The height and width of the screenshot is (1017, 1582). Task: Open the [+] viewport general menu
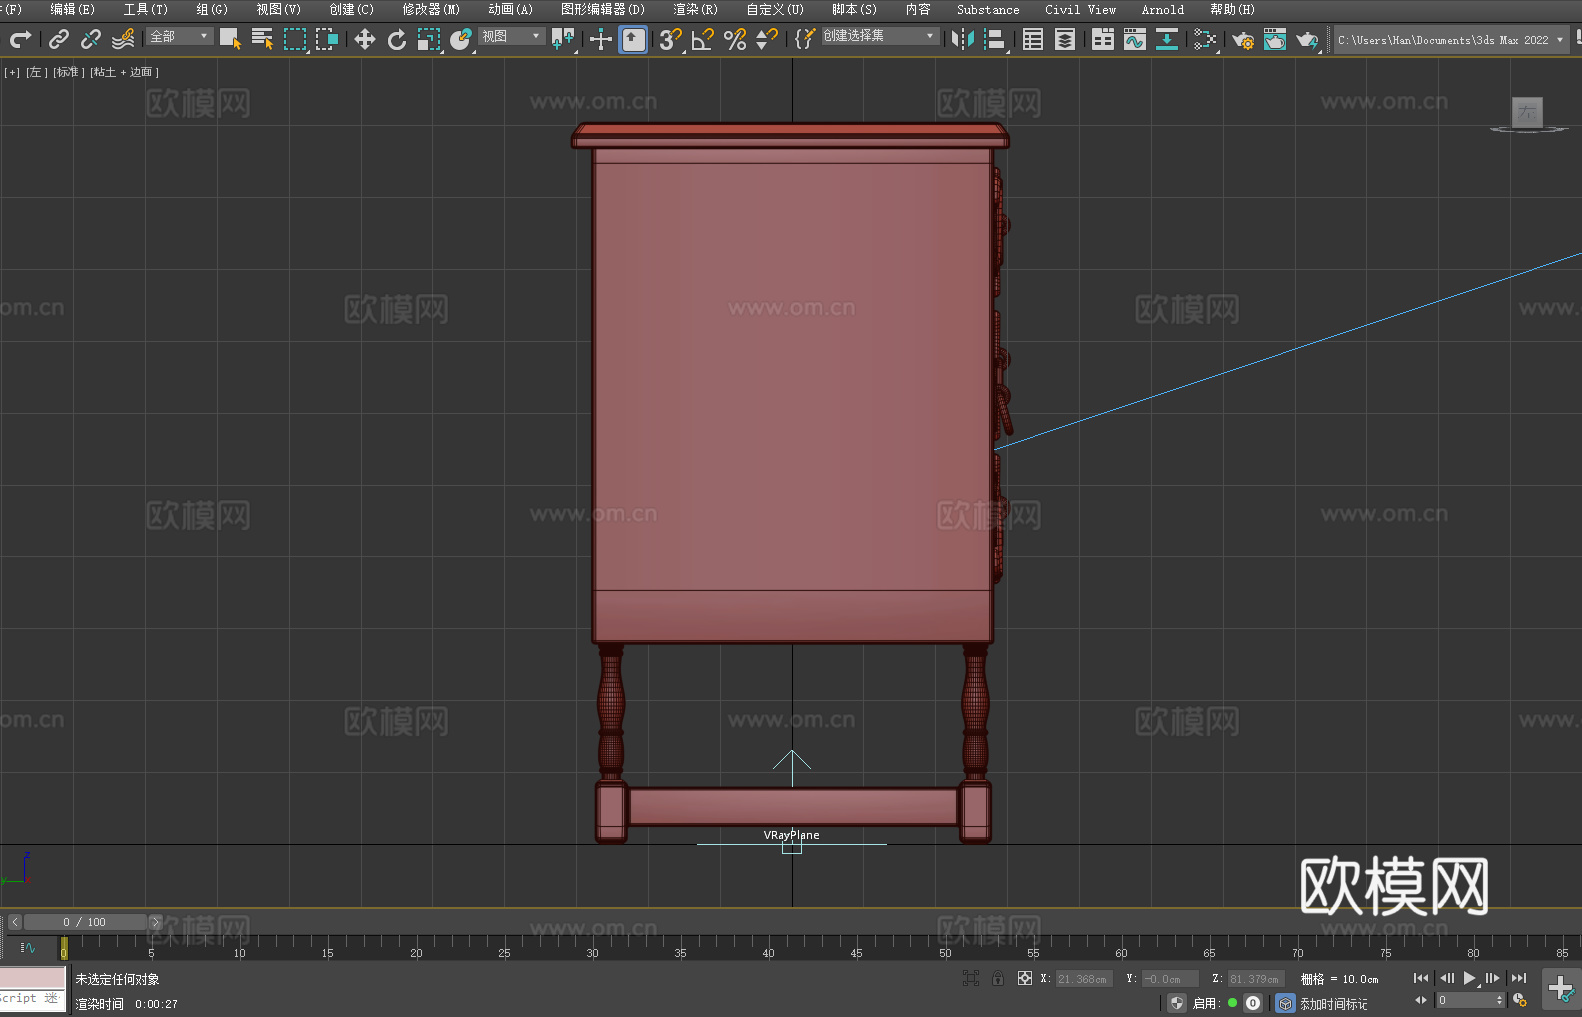click(12, 72)
